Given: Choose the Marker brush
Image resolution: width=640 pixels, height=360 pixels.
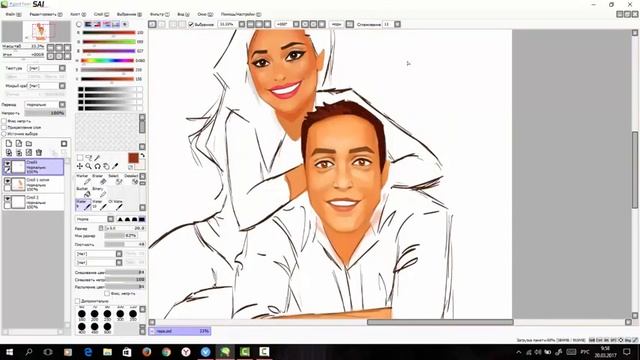Looking at the screenshot, I should [x=84, y=179].
